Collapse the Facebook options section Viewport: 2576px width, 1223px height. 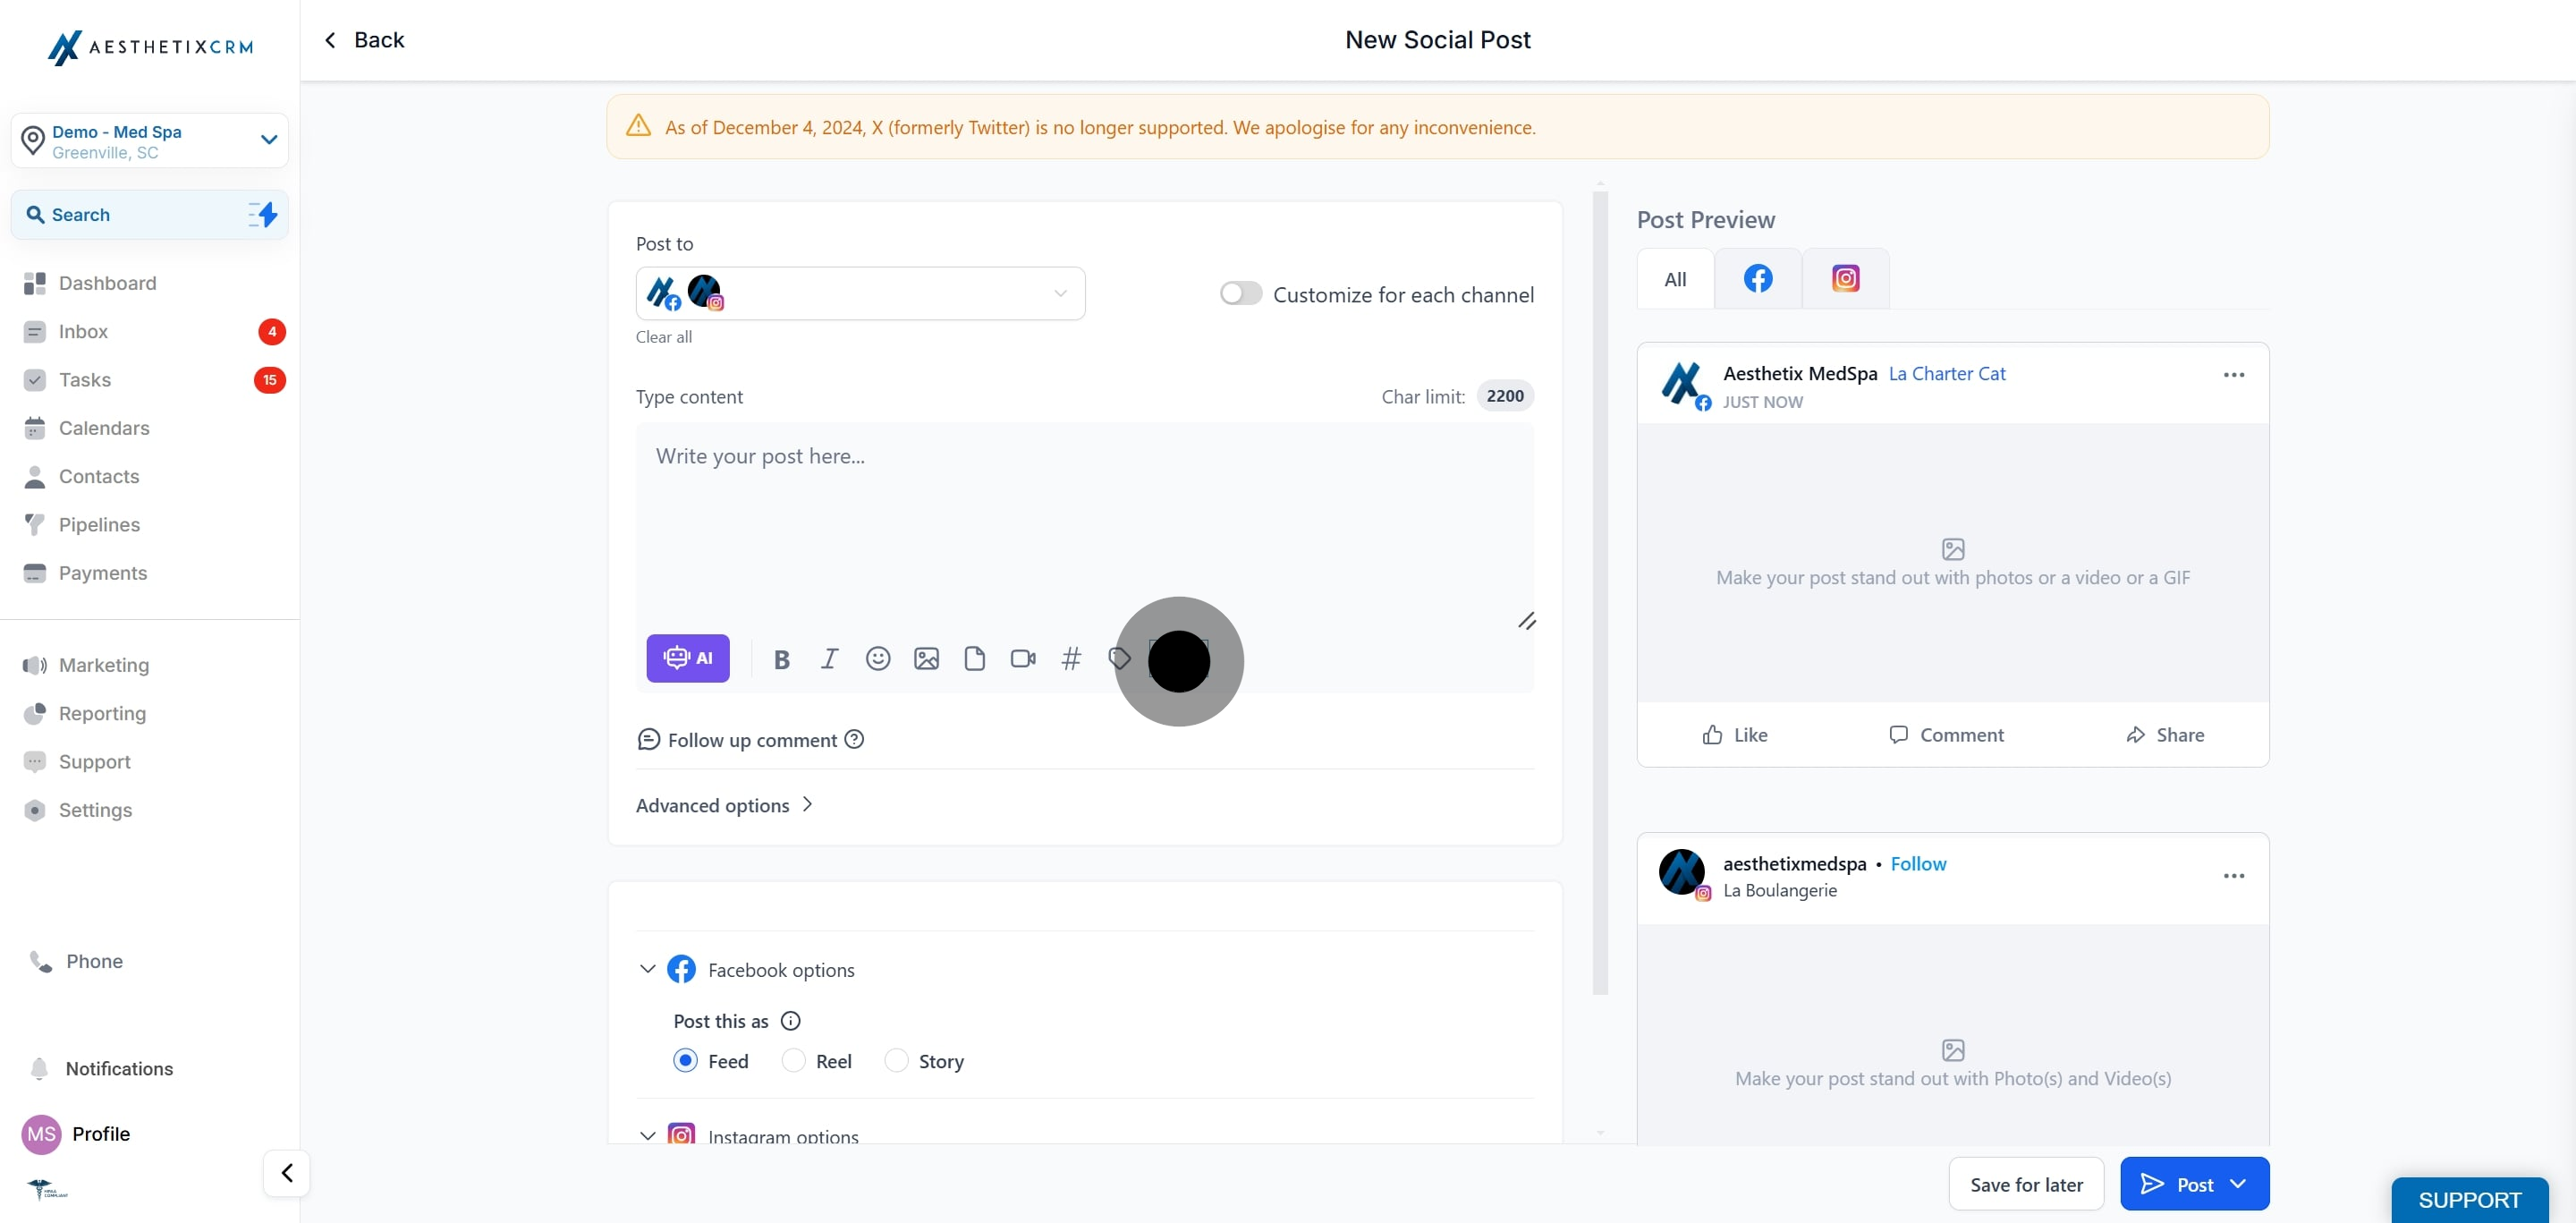coord(647,968)
